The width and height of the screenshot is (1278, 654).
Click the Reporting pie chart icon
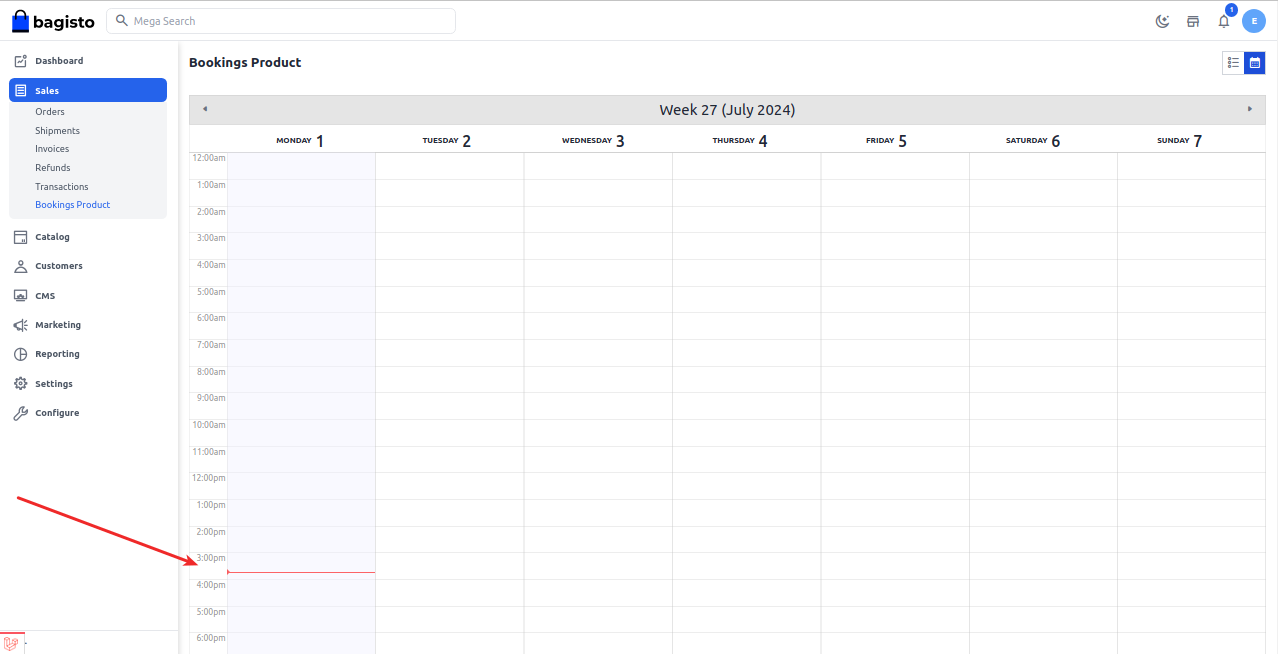tap(20, 354)
